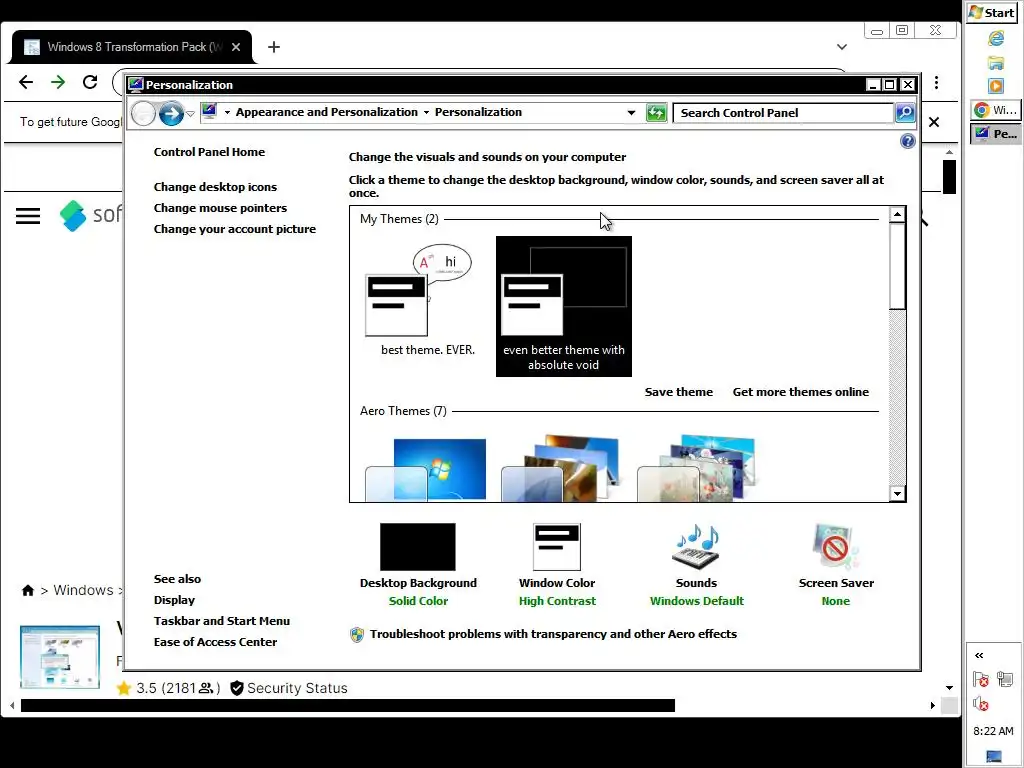Click Change mouse pointers link
This screenshot has height=768, width=1024.
pos(220,208)
